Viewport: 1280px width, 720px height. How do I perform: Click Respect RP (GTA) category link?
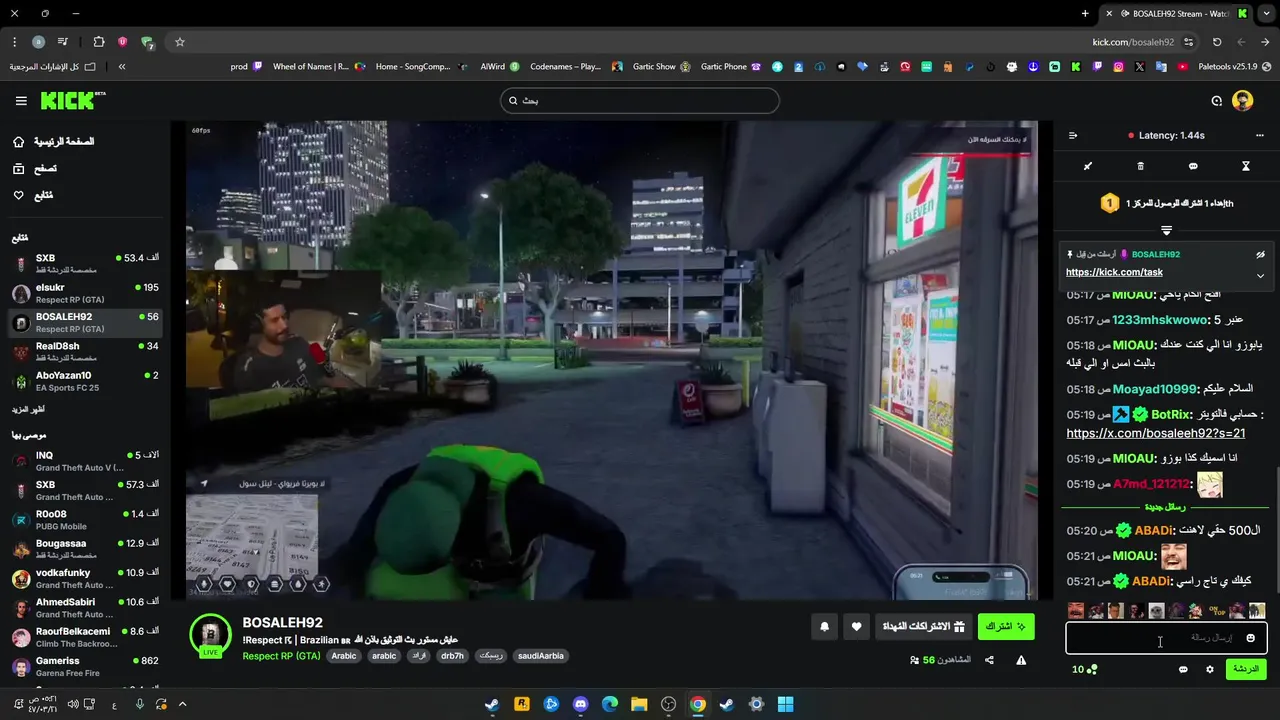pyautogui.click(x=281, y=656)
